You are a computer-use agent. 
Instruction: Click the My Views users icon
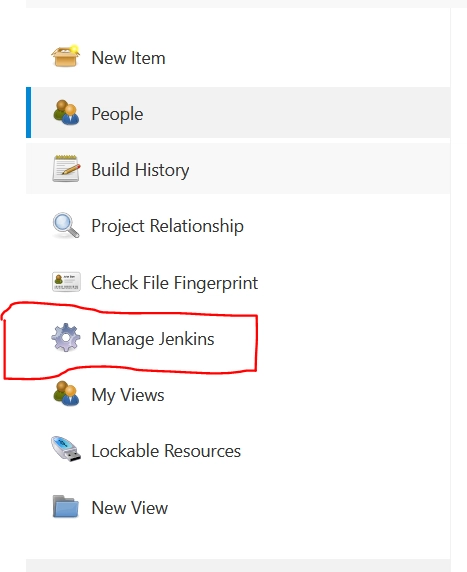[x=66, y=394]
